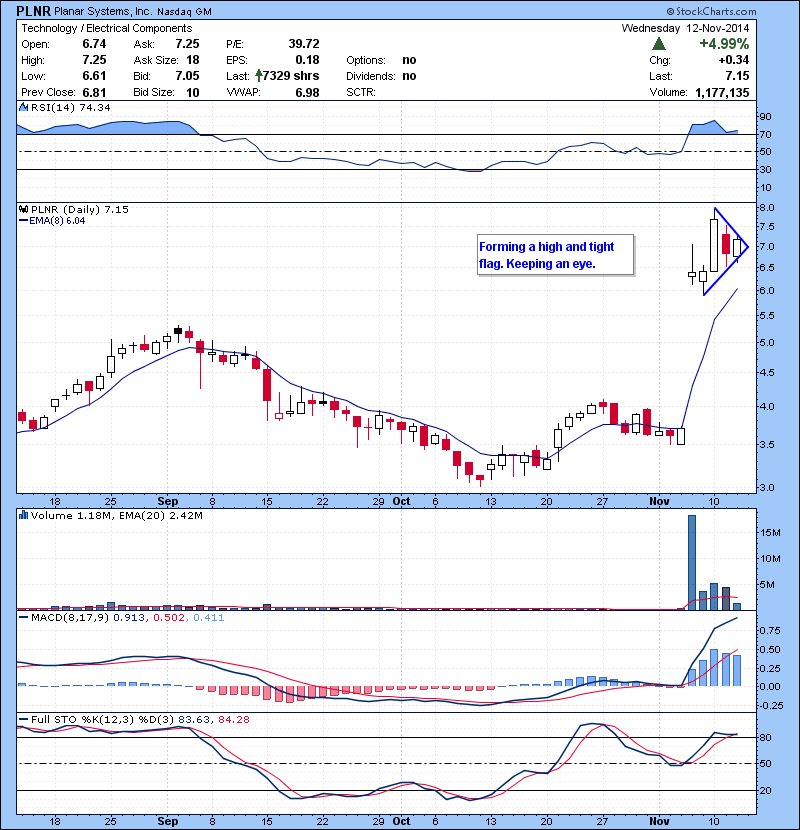Click the -0.25 MACD axis label

point(770,705)
